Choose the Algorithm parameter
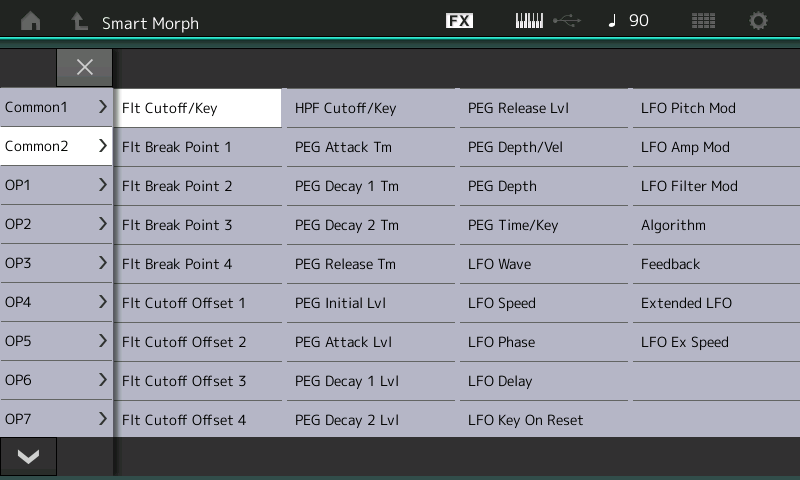 click(x=716, y=225)
